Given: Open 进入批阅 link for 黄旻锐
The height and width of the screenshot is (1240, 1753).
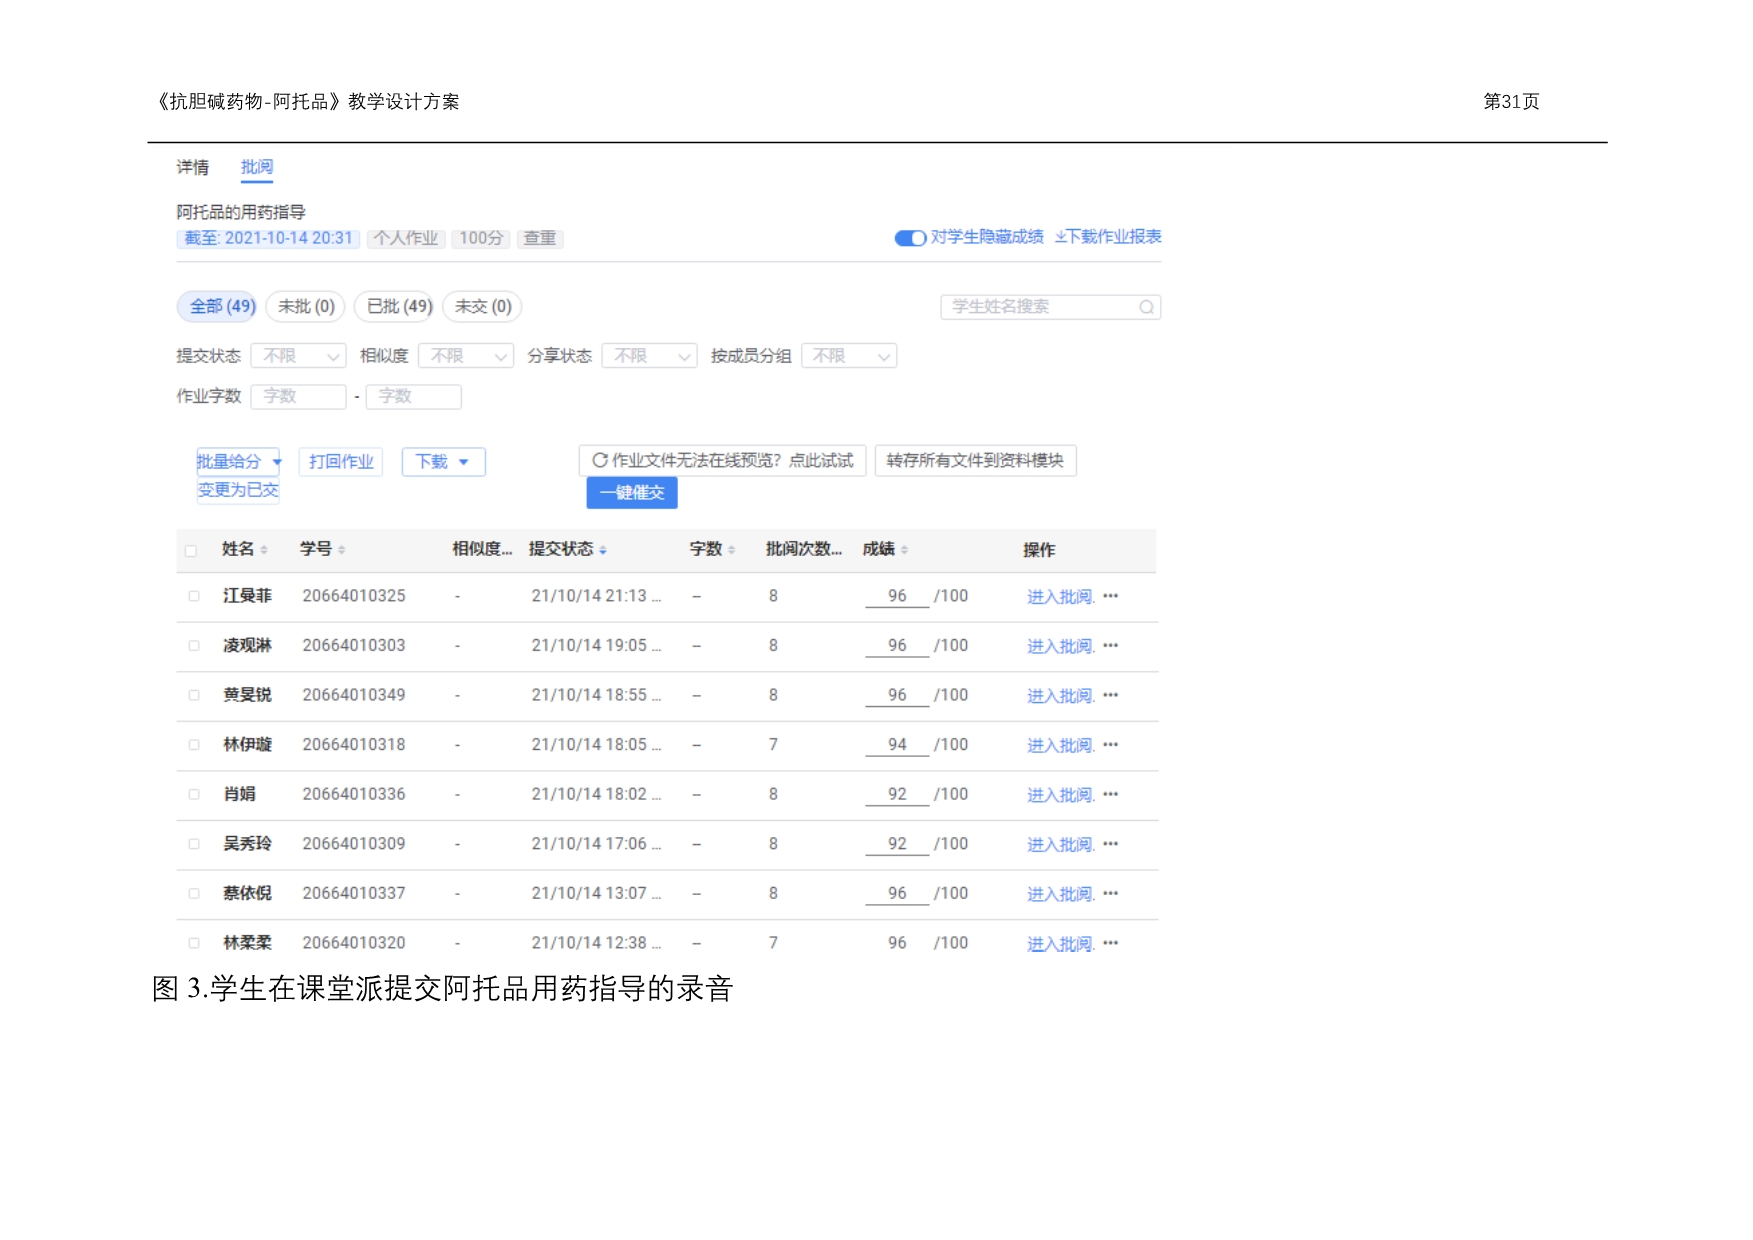Looking at the screenshot, I should coord(1059,695).
